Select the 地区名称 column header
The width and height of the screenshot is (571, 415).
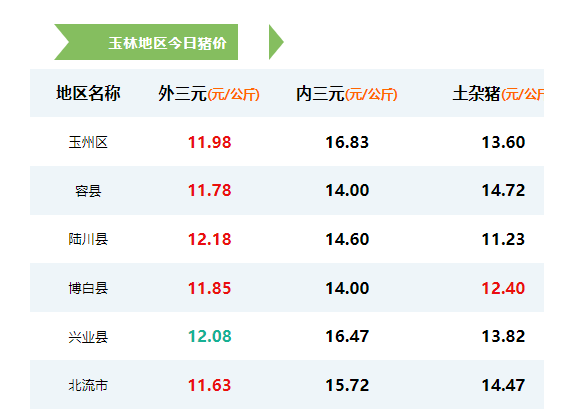click(88, 93)
